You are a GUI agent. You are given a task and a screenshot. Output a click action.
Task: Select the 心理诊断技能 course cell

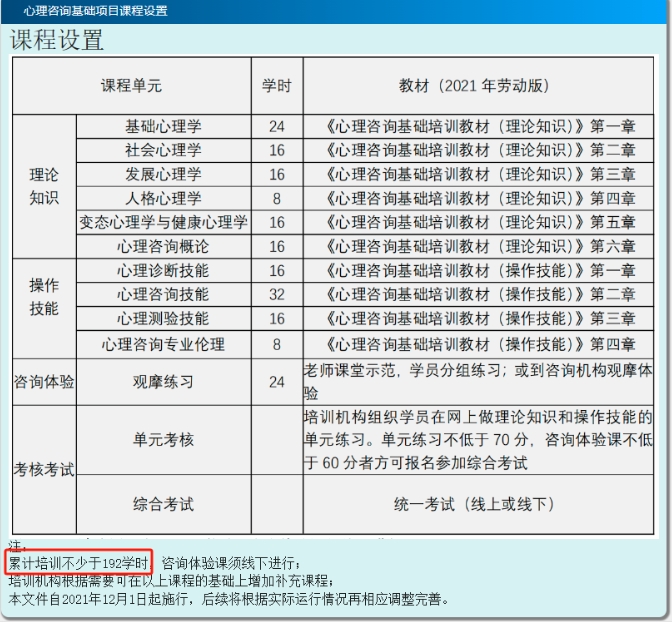coord(163,270)
